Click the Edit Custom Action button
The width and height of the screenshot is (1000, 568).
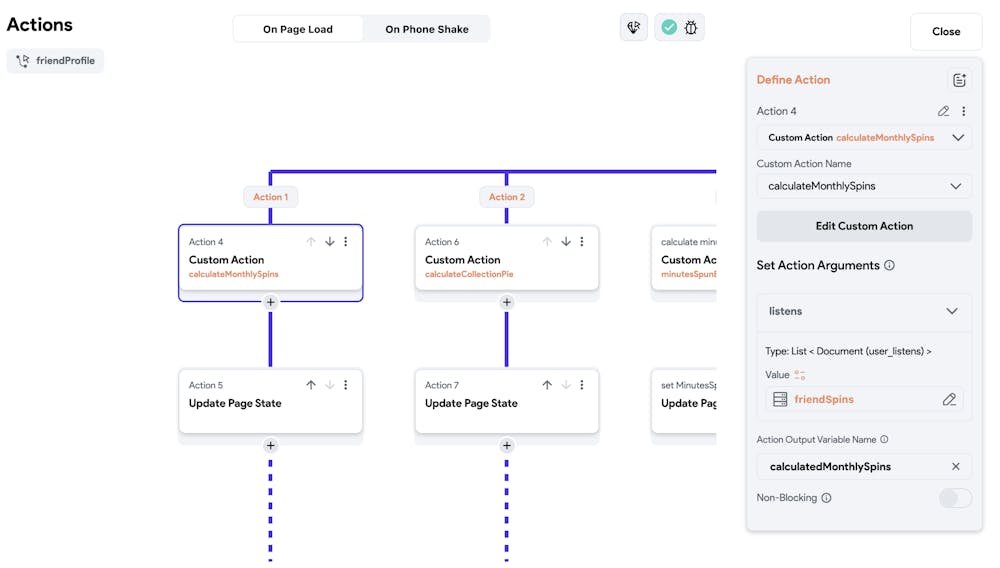pyautogui.click(x=864, y=226)
